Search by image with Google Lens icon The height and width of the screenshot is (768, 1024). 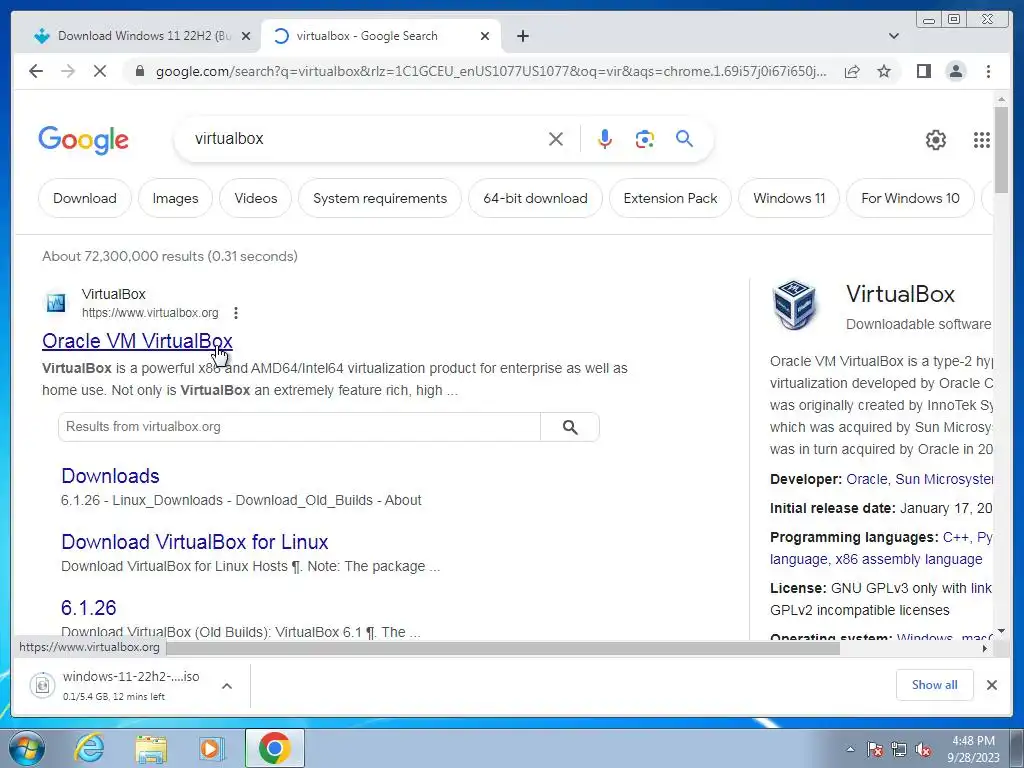(645, 138)
